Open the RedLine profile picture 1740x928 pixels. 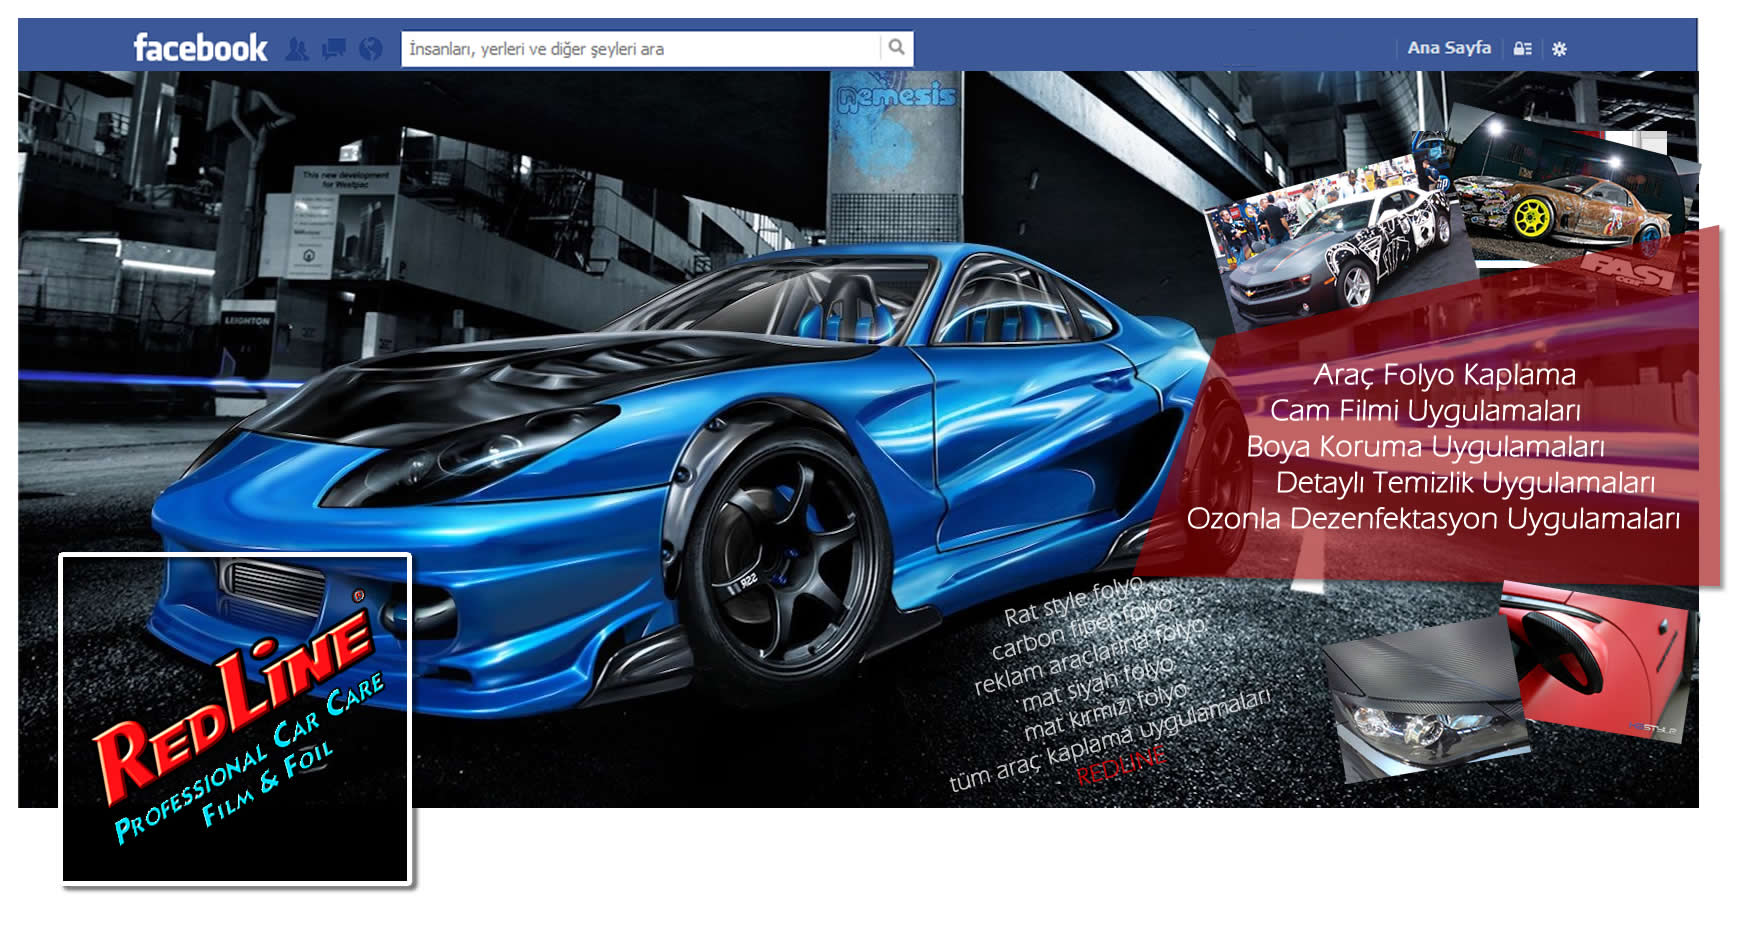(236, 719)
